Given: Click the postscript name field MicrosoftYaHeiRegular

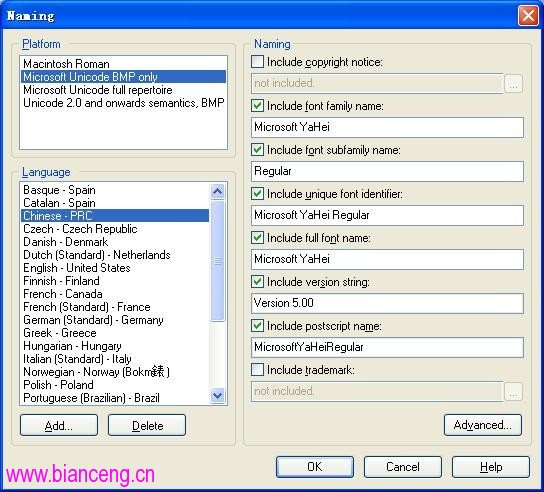Looking at the screenshot, I should tap(387, 347).
